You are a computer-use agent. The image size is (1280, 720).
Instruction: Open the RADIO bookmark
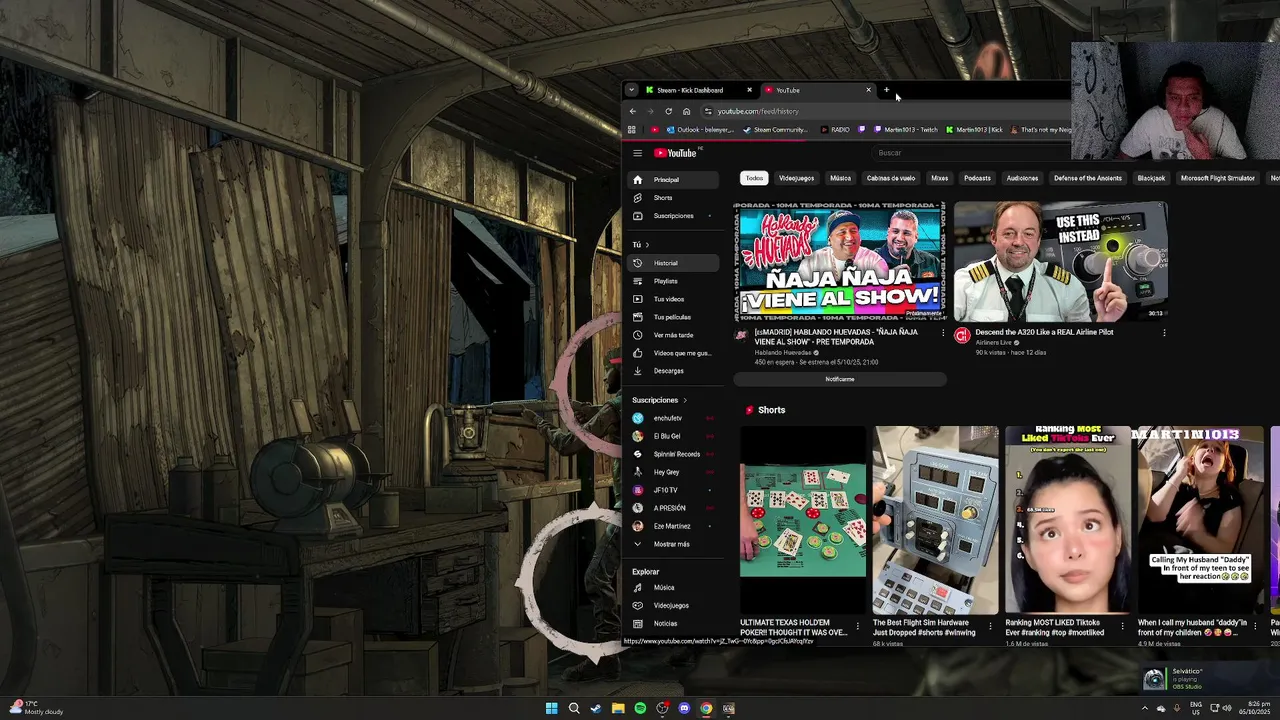click(835, 130)
